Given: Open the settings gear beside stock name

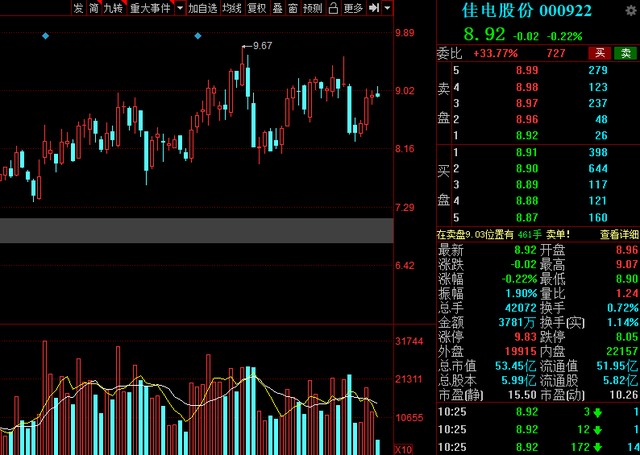Looking at the screenshot, I should (631, 10).
